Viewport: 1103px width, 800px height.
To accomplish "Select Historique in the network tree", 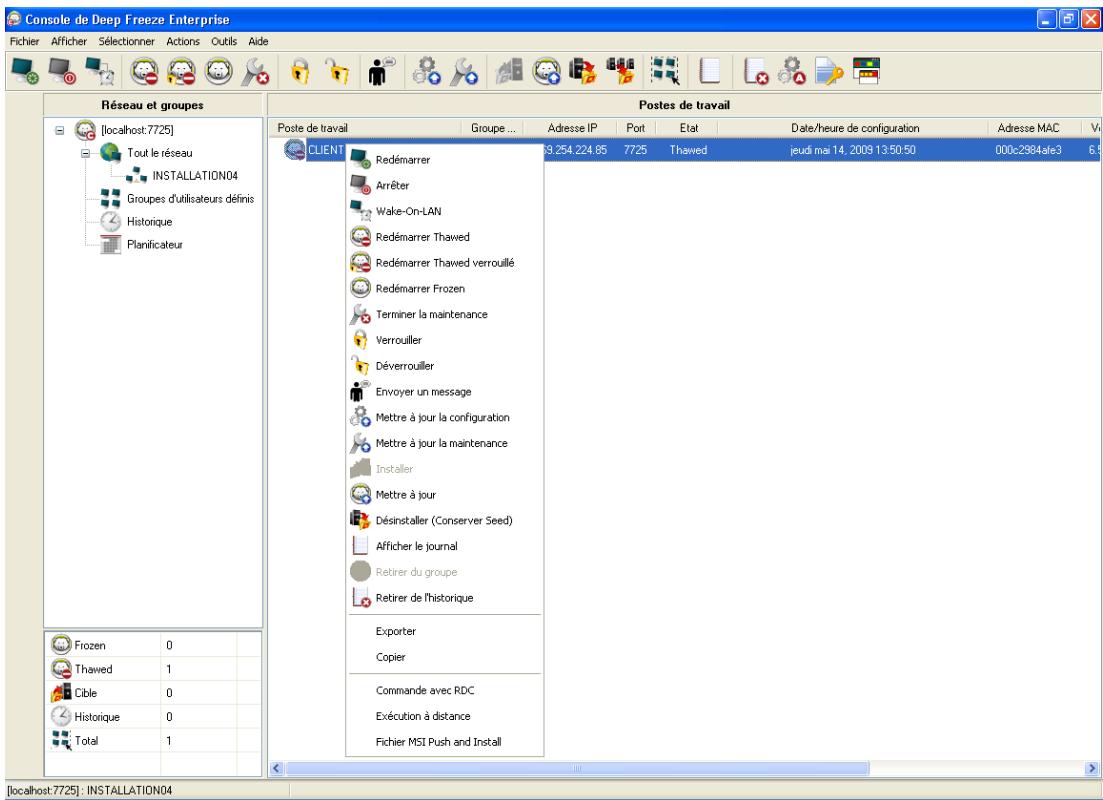I will coord(149,222).
